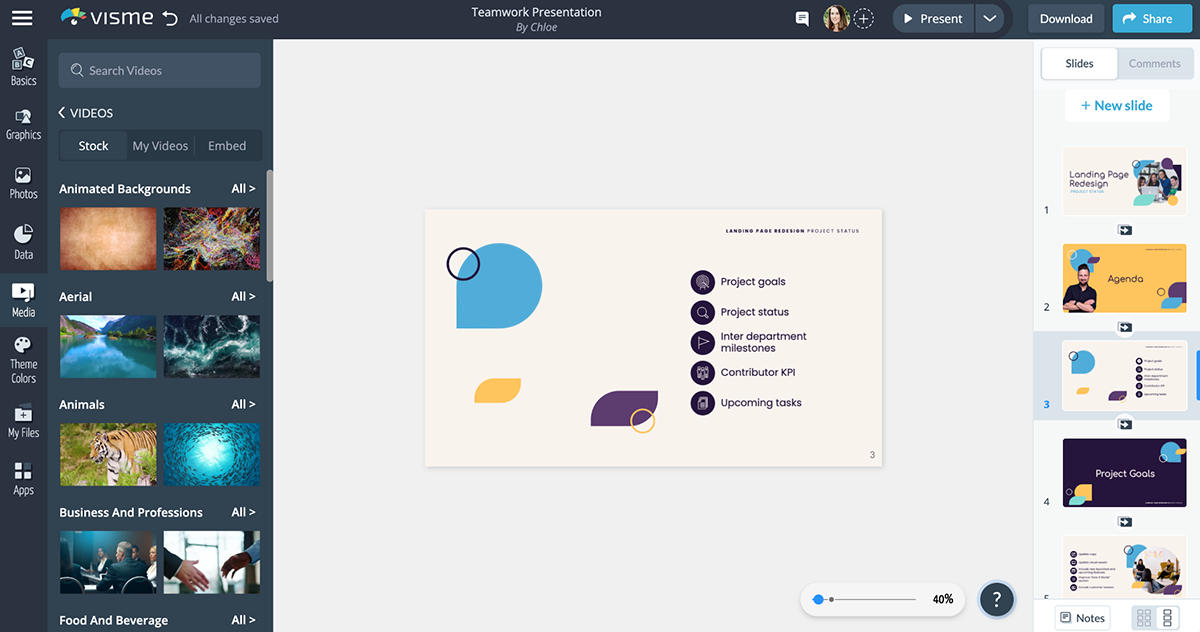
Task: Open the comments speech bubble icon
Action: pyautogui.click(x=801, y=19)
